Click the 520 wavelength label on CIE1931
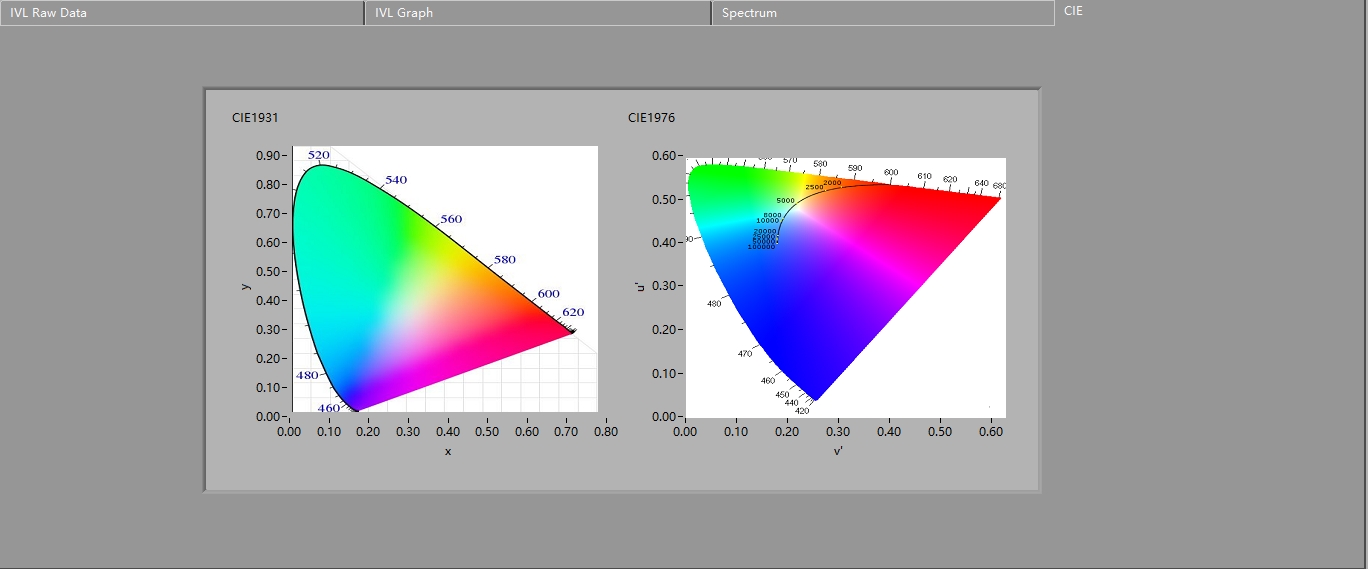This screenshot has height=569, width=1368. 318,155
